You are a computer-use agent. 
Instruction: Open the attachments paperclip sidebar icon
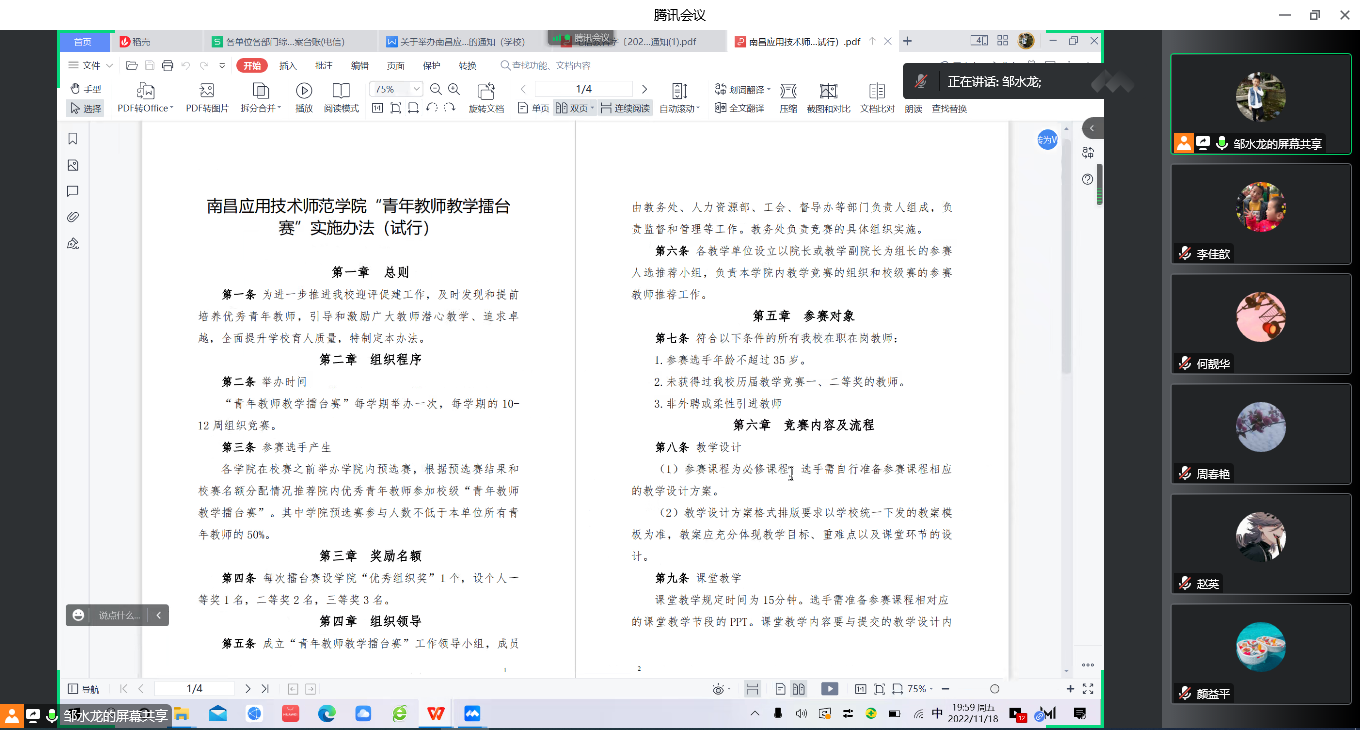click(73, 217)
